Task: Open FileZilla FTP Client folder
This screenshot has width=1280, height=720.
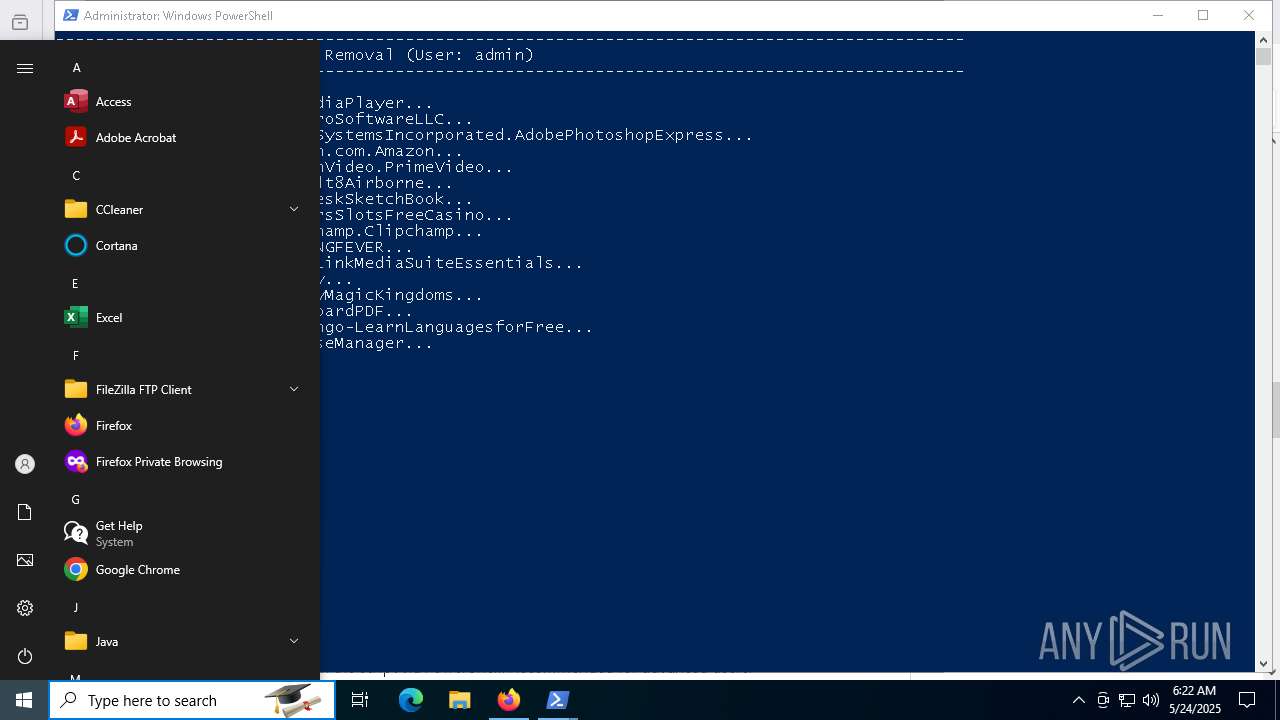Action: click(x=184, y=390)
